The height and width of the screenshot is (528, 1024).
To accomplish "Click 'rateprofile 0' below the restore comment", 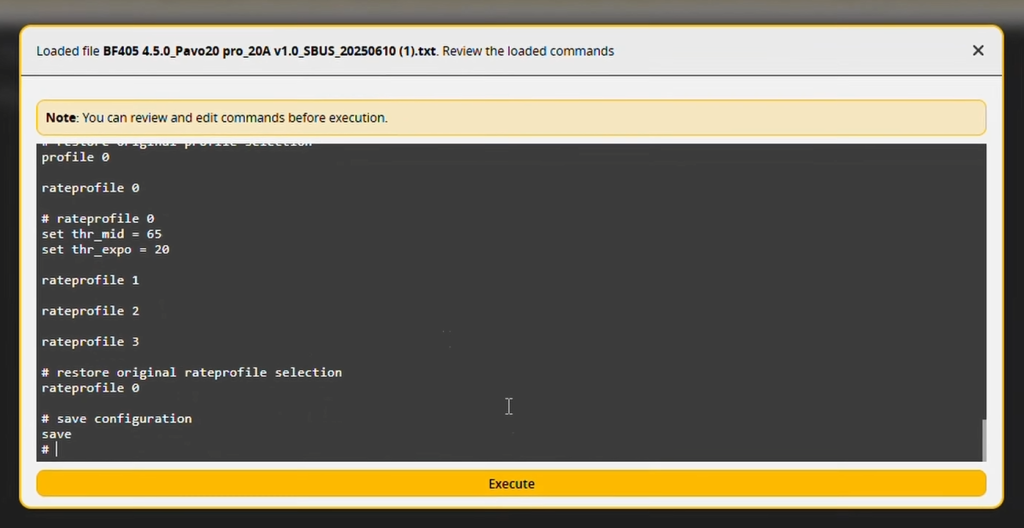I will (90, 388).
